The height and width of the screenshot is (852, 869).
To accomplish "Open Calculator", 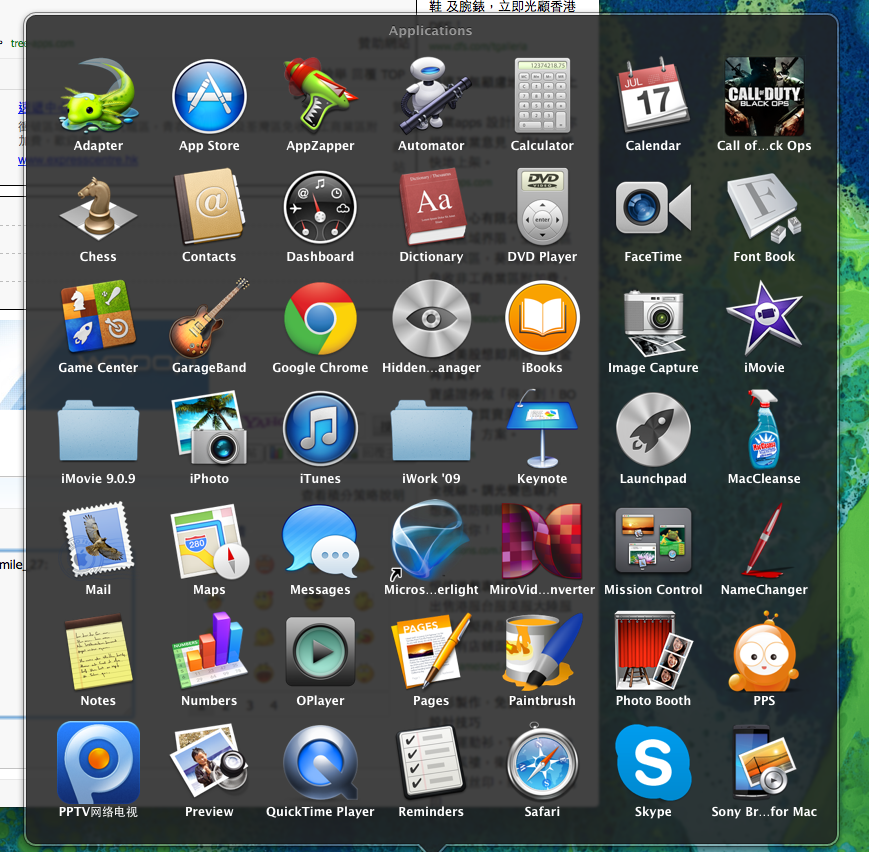I will coord(542,95).
